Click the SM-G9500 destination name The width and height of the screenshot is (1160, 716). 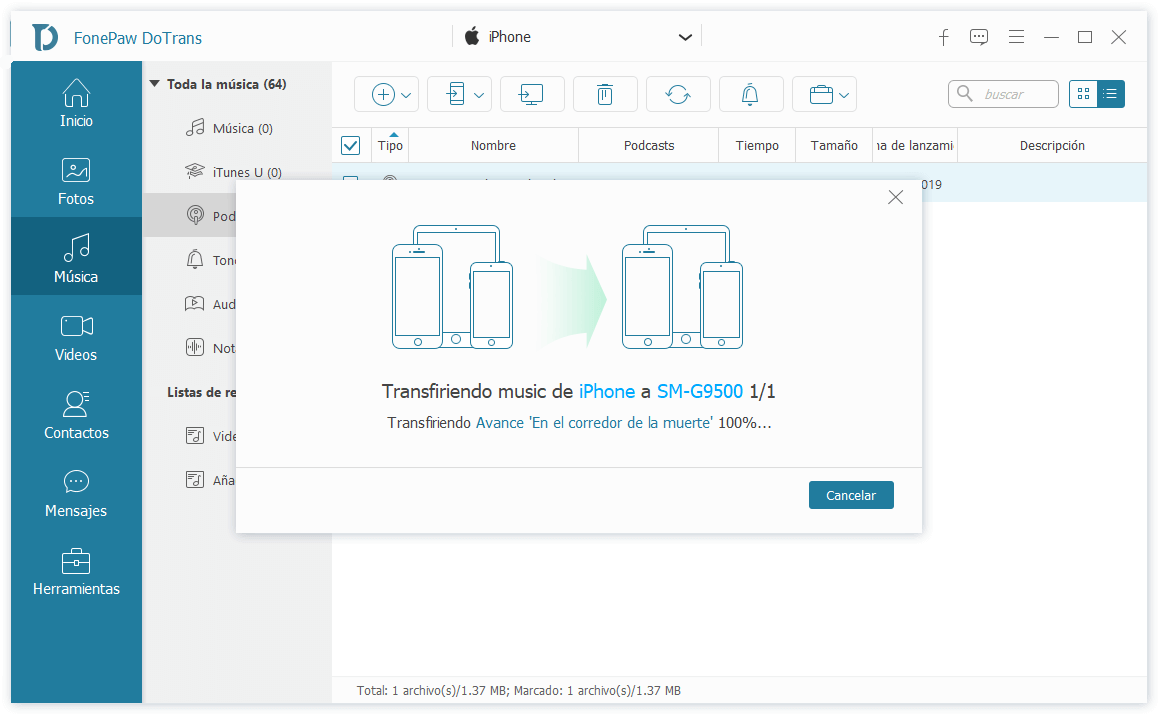coord(700,391)
